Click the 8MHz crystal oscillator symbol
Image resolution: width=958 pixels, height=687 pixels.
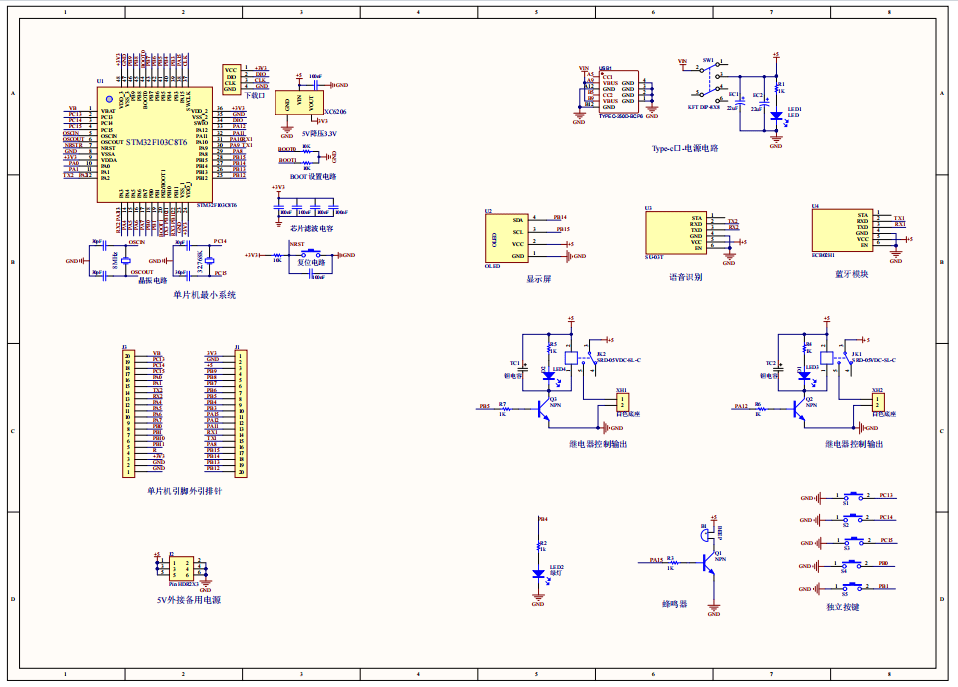(x=127, y=260)
